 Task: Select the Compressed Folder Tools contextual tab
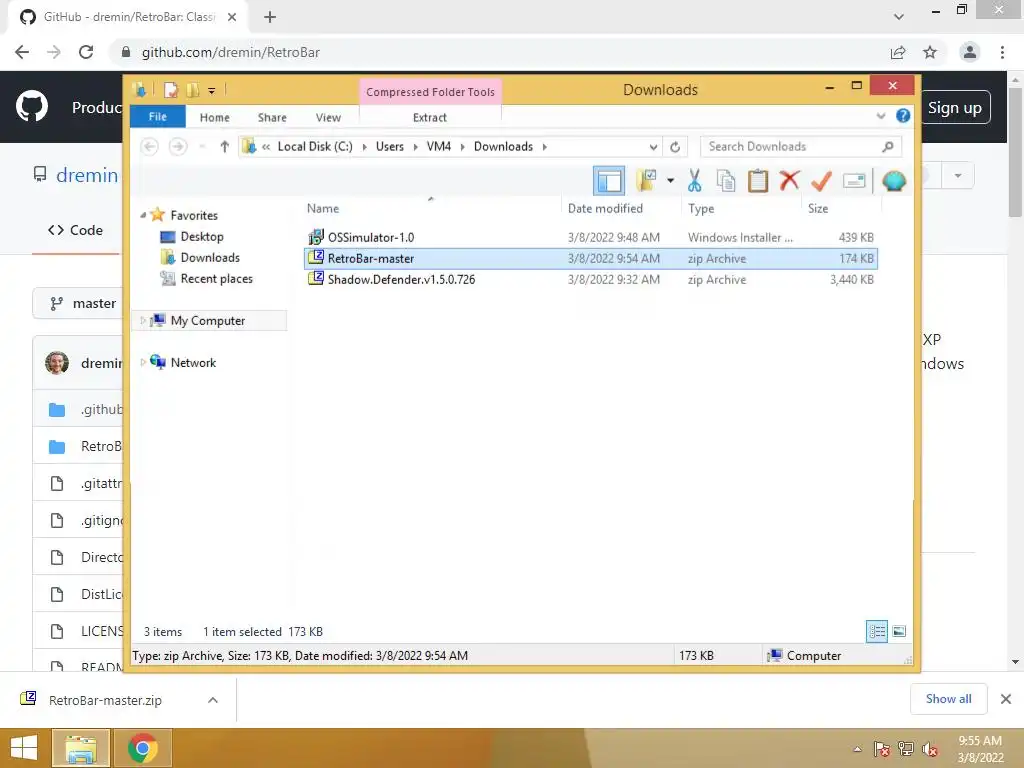tap(430, 92)
